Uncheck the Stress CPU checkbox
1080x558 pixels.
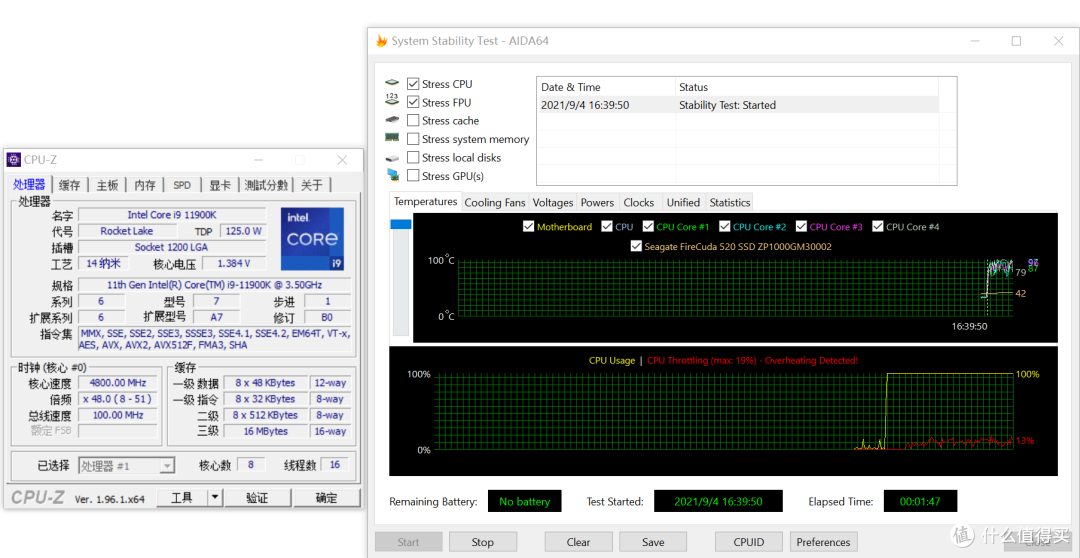[x=413, y=84]
